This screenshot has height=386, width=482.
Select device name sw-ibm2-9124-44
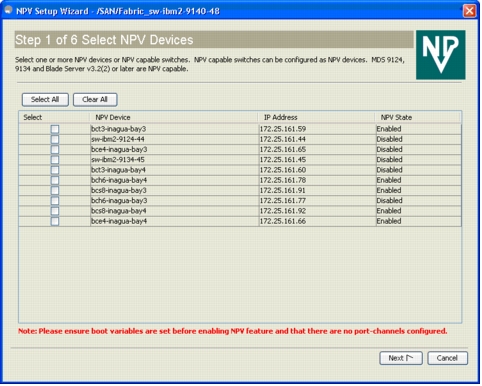click(x=118, y=139)
